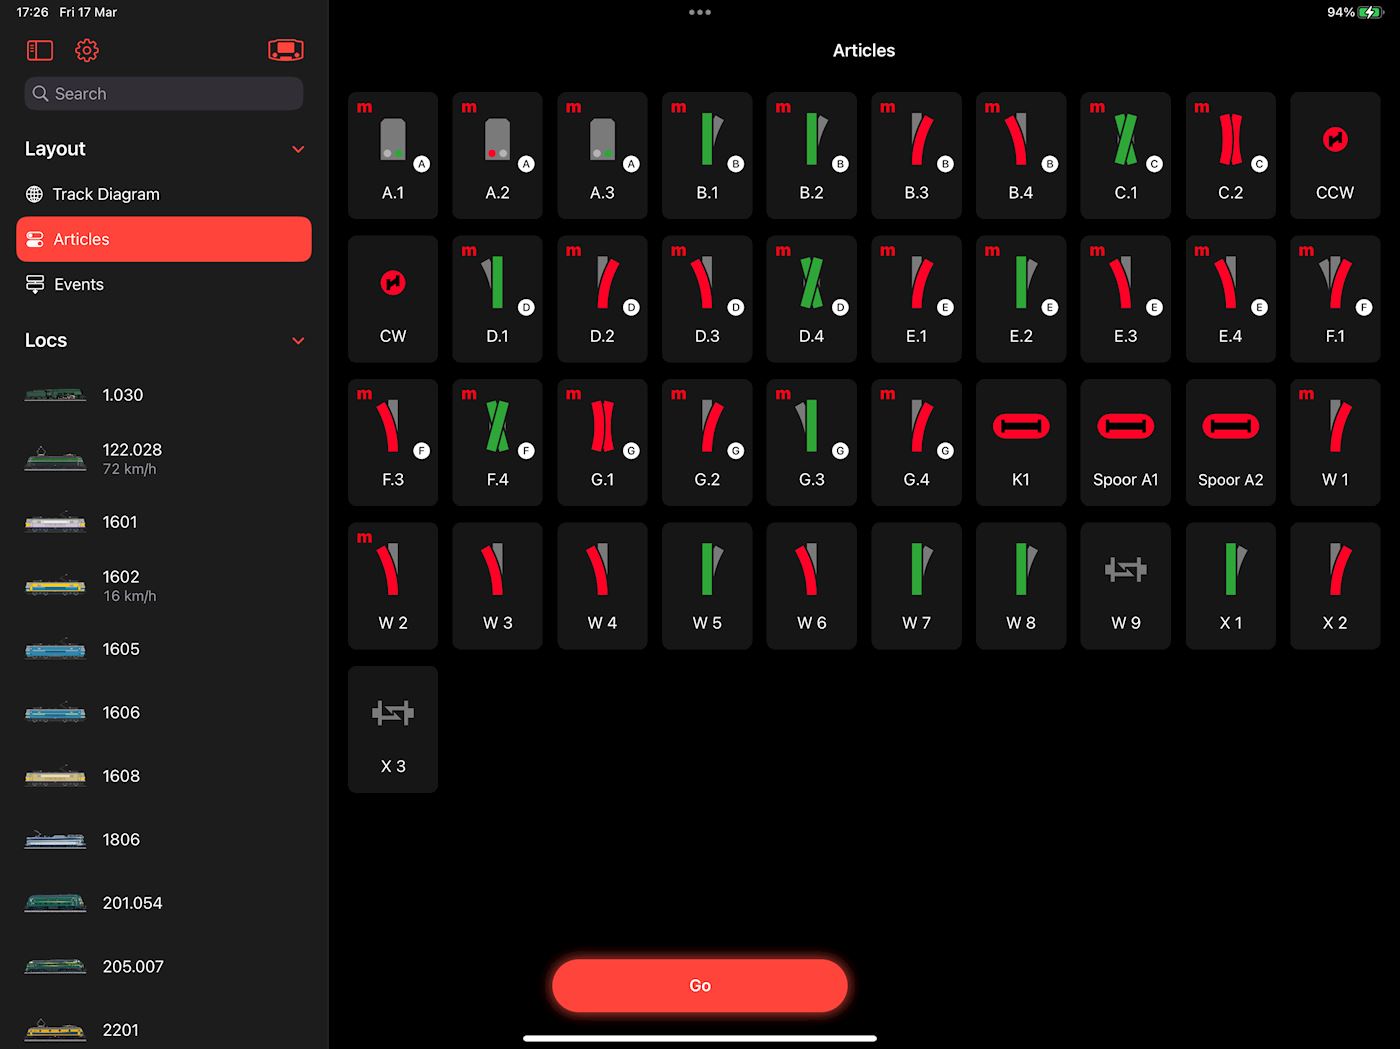Toggle signal A.2

(497, 155)
